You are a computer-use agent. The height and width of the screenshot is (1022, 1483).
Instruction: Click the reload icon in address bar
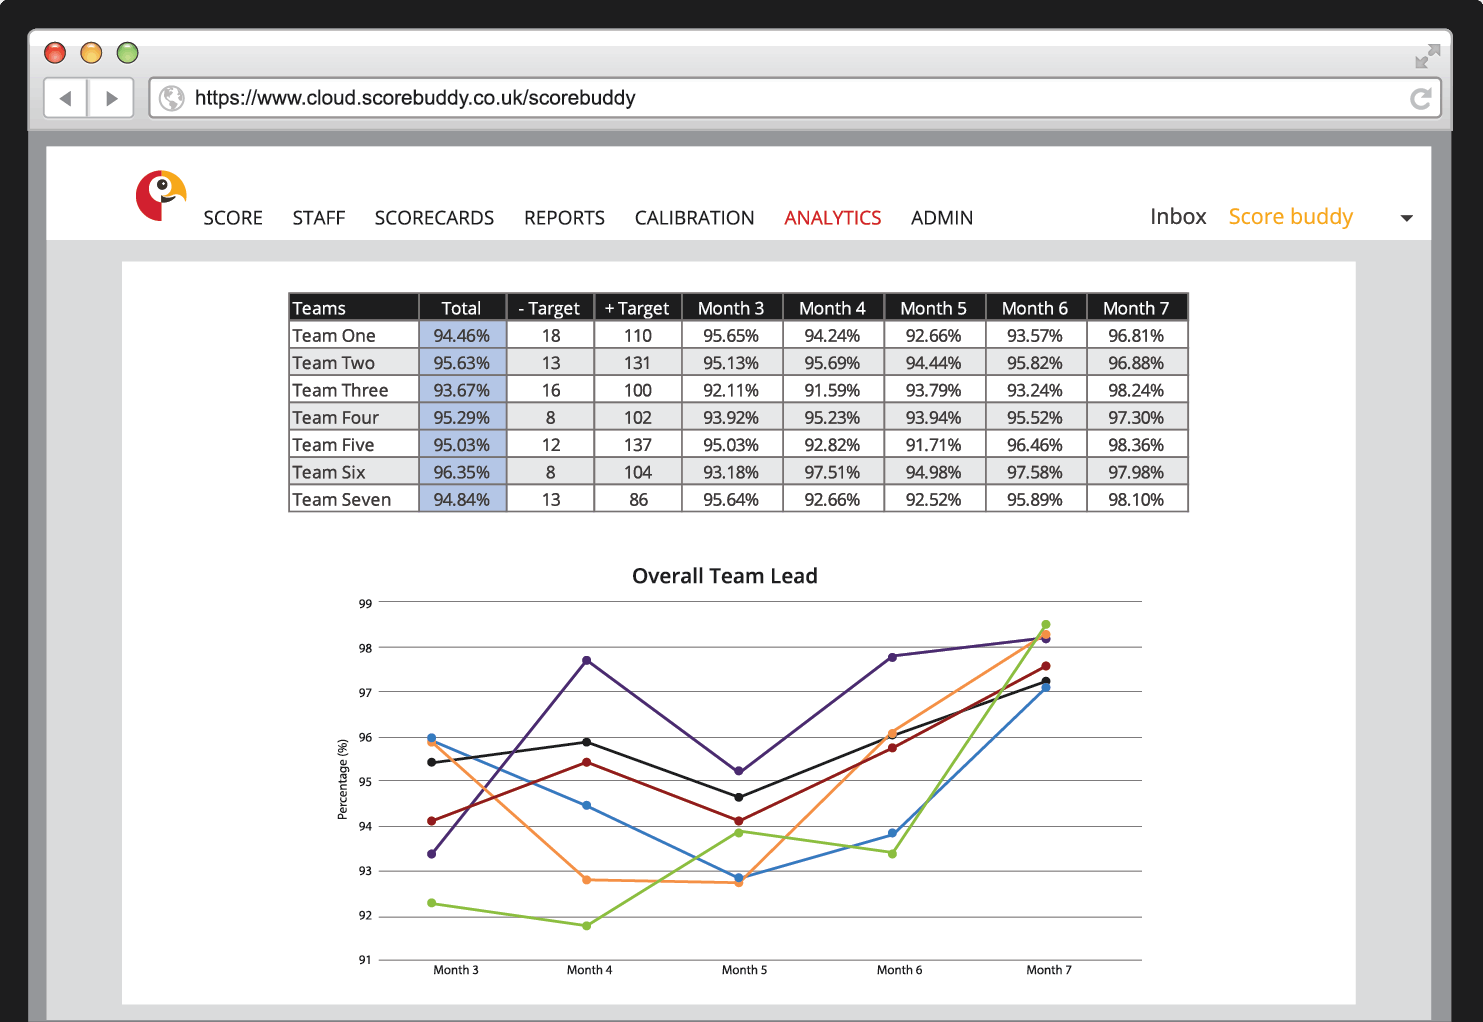(x=1420, y=98)
